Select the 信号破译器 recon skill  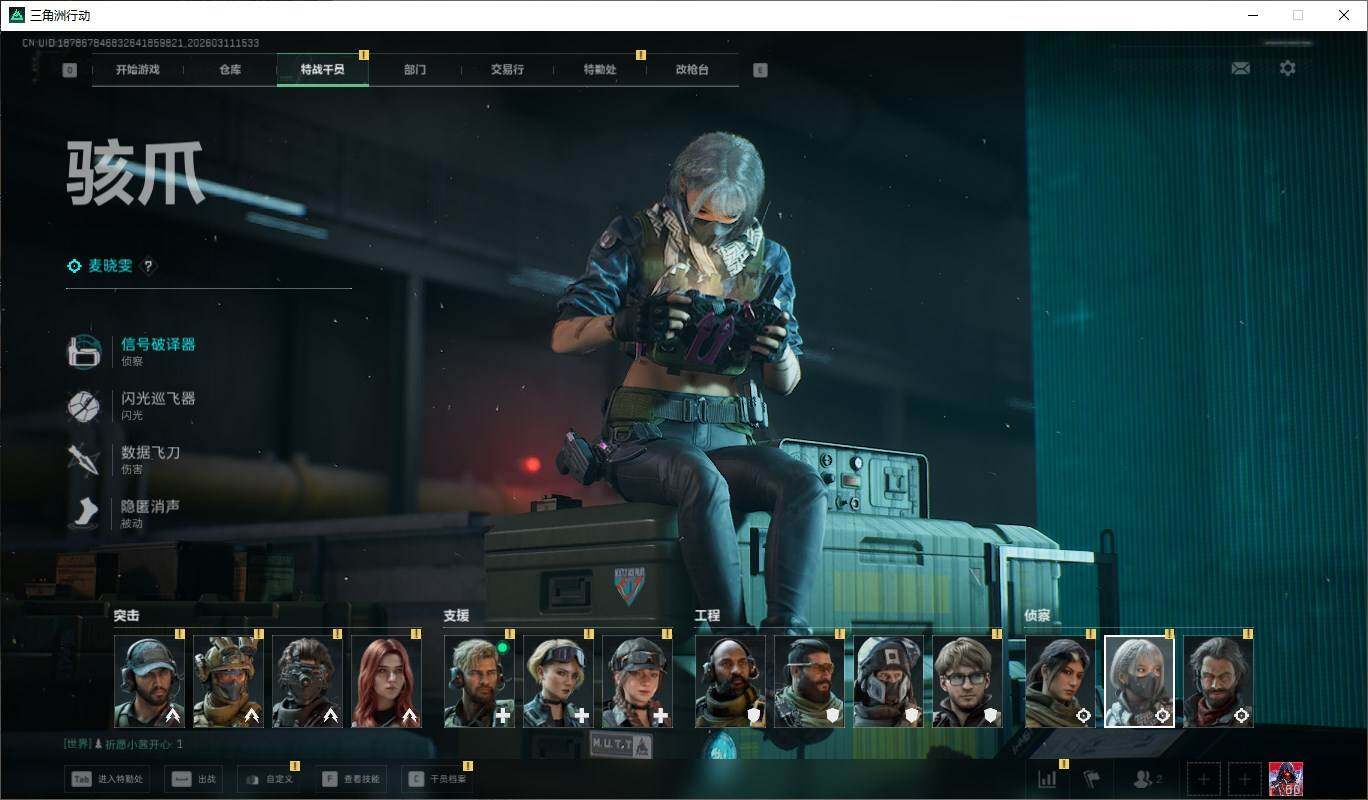tap(131, 351)
